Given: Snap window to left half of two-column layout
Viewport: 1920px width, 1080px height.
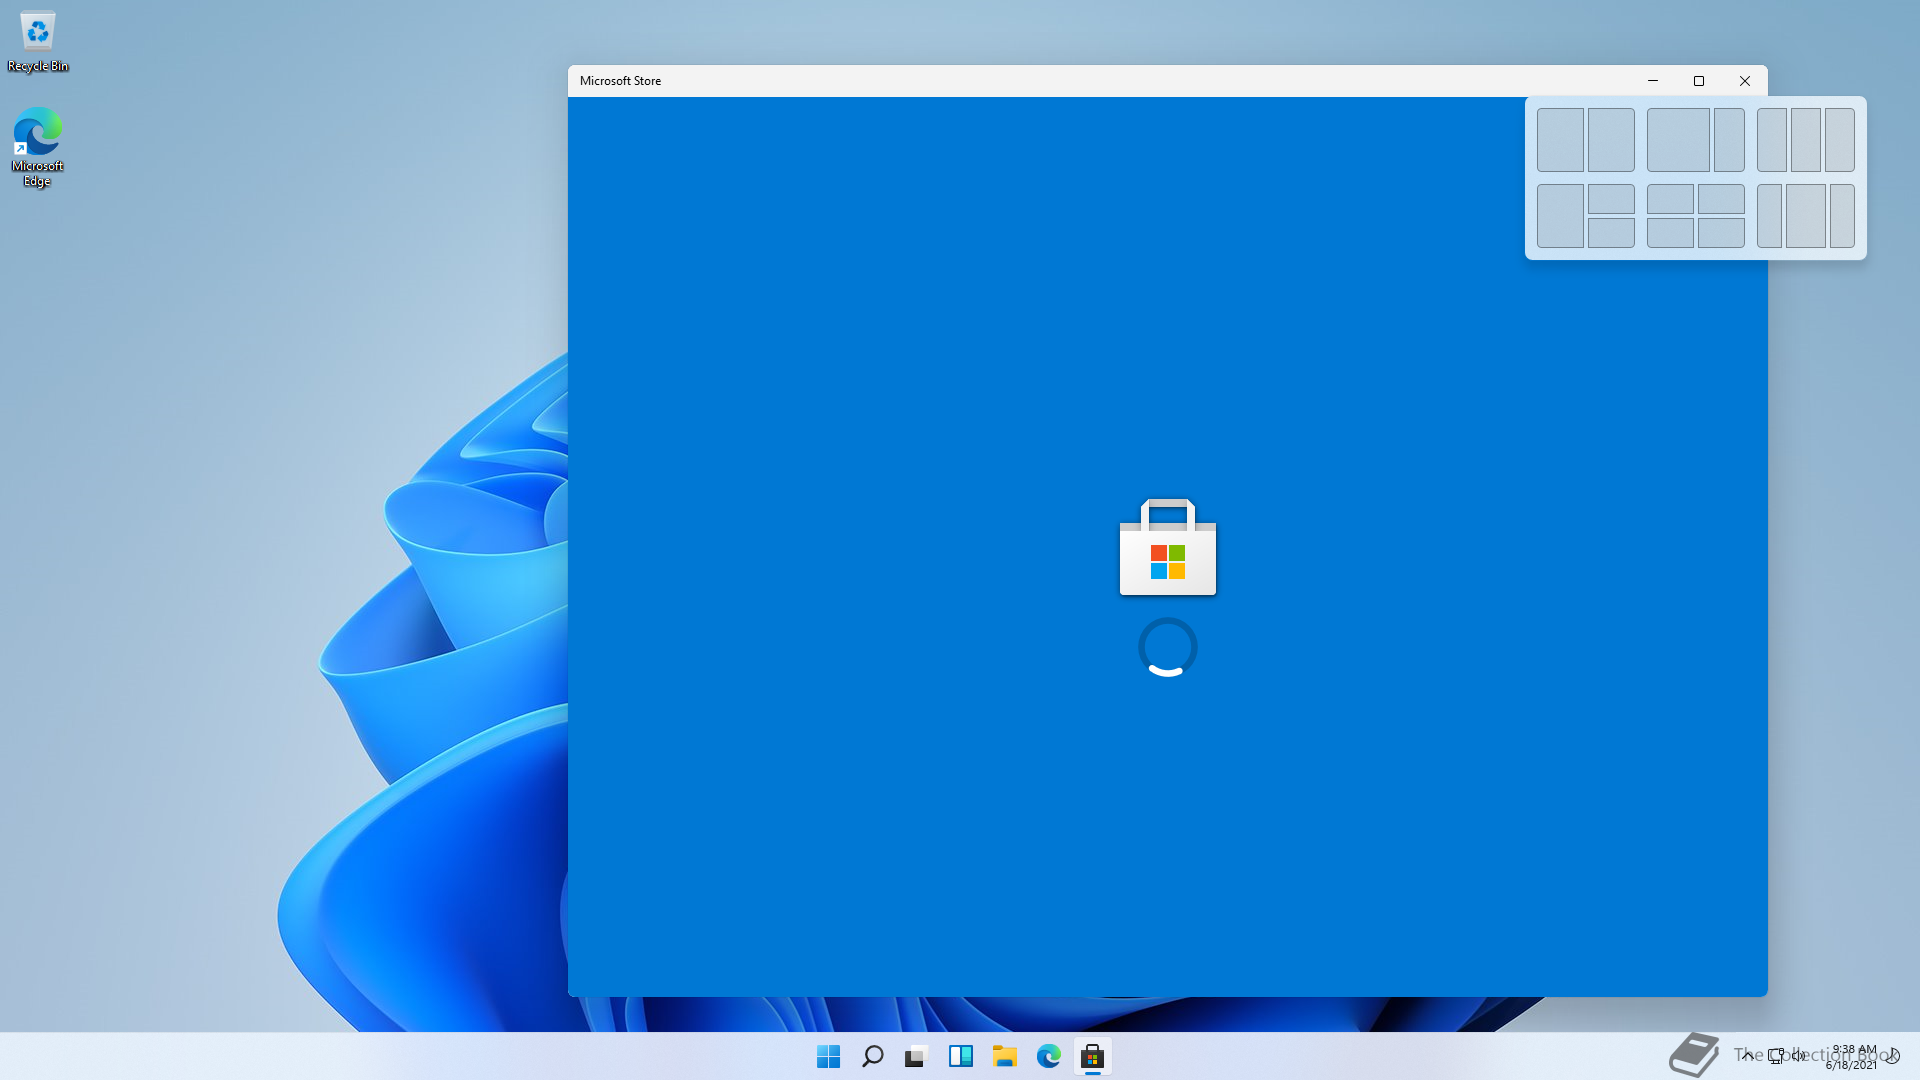Looking at the screenshot, I should [1560, 140].
